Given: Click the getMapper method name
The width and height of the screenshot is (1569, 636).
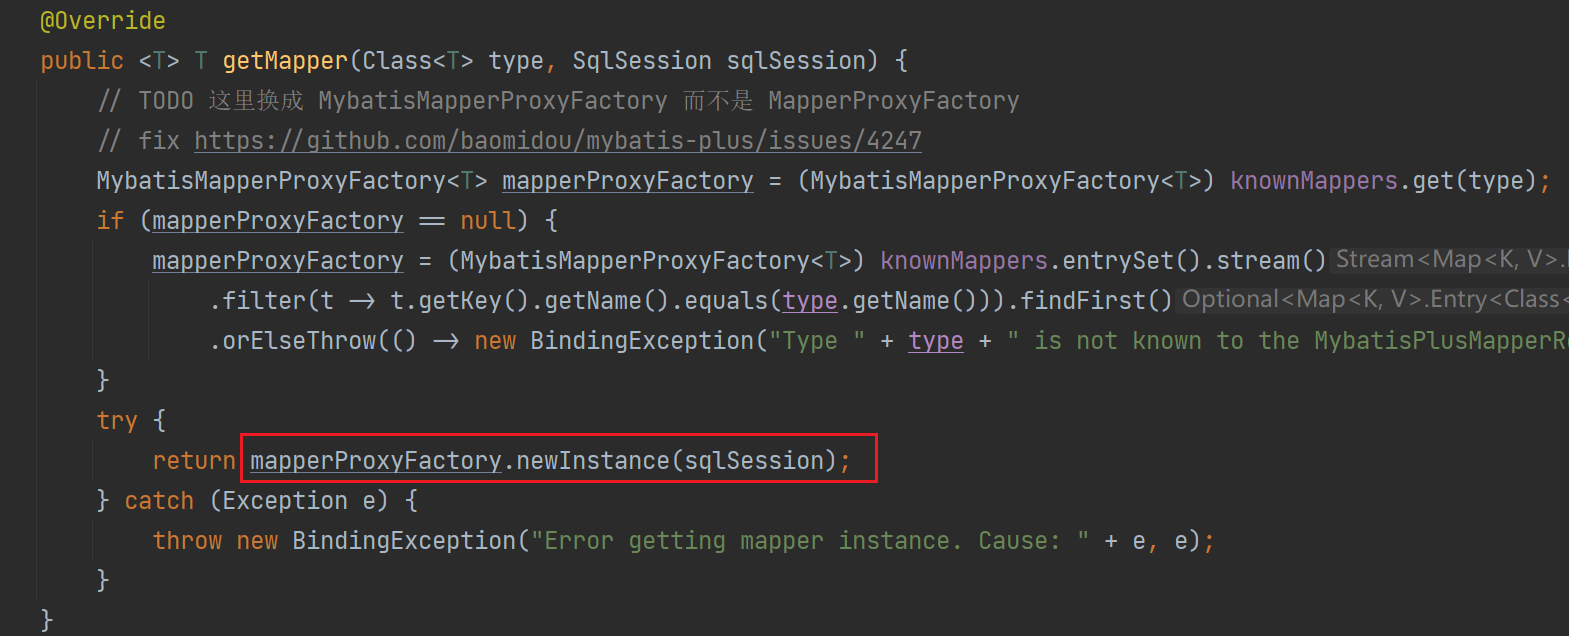Looking at the screenshot, I should tap(285, 61).
